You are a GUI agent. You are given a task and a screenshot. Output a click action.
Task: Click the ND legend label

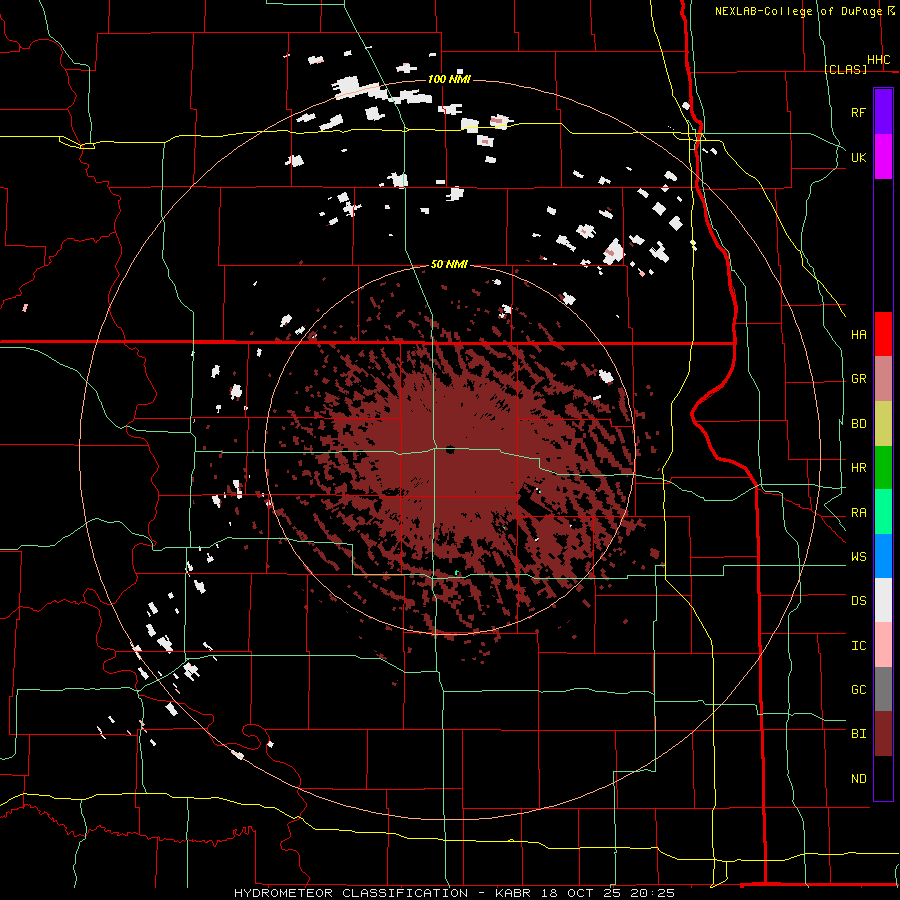859,779
